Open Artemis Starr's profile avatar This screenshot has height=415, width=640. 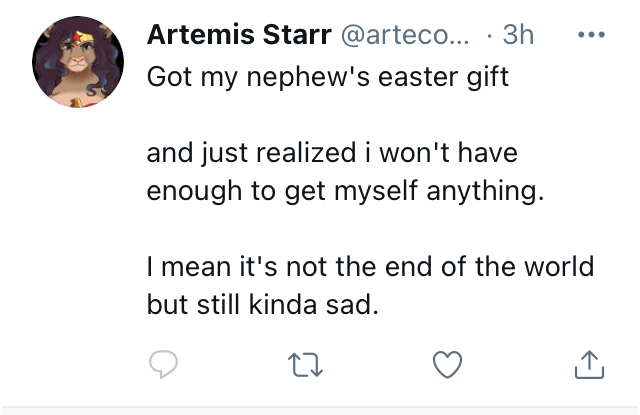[78, 62]
